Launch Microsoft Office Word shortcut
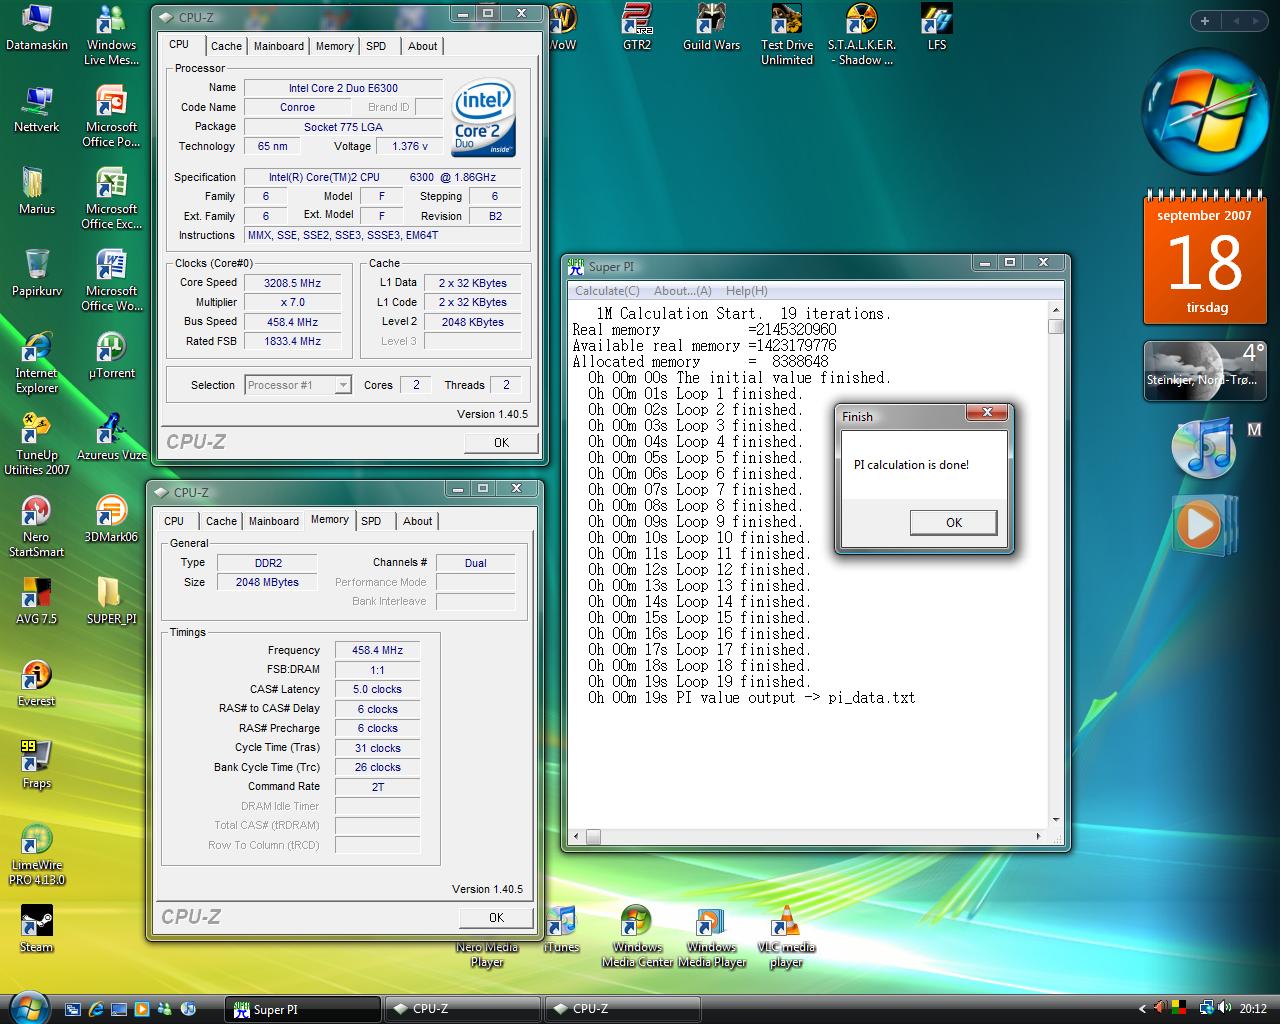This screenshot has height=1024, width=1280. (x=111, y=282)
